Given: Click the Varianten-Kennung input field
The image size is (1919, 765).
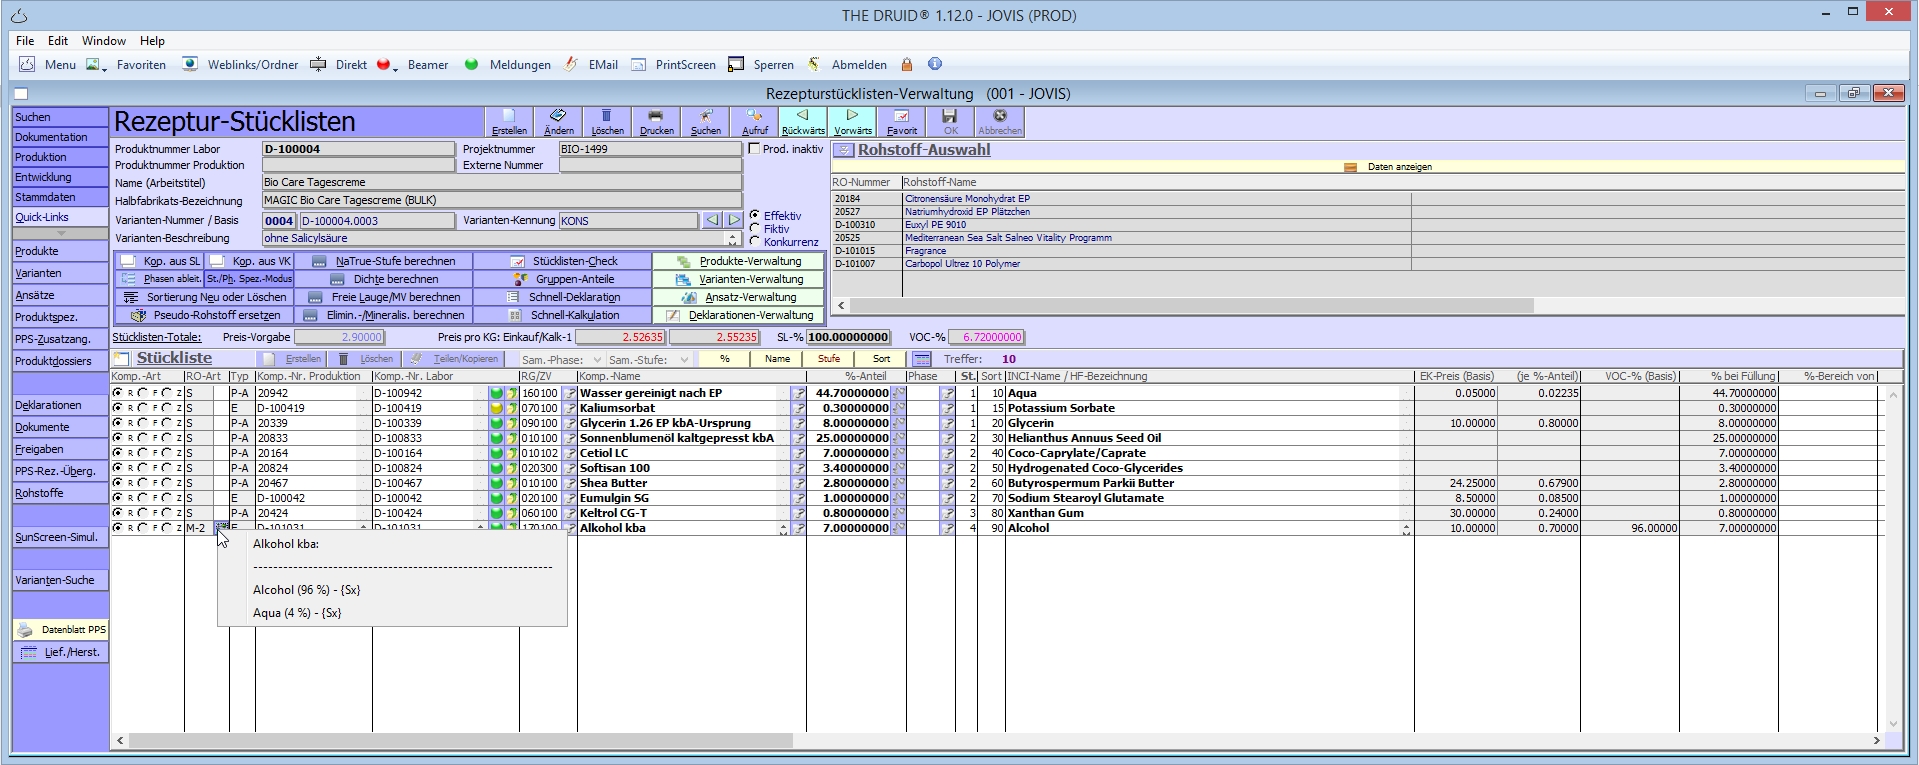Looking at the screenshot, I should click(628, 221).
